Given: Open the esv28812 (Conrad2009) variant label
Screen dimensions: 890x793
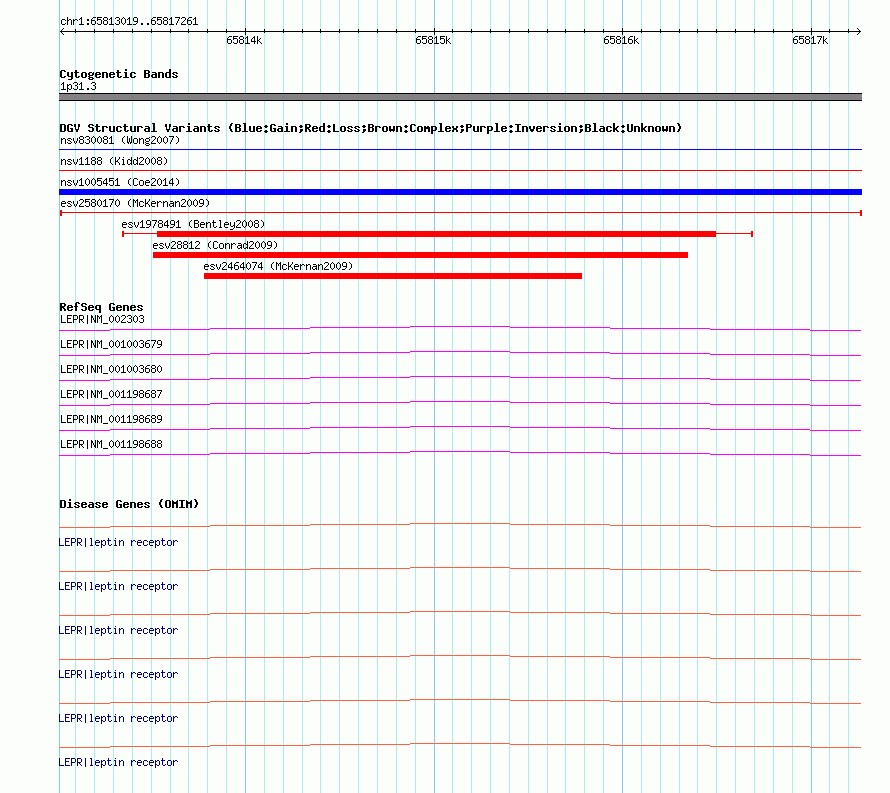Looking at the screenshot, I should (215, 245).
